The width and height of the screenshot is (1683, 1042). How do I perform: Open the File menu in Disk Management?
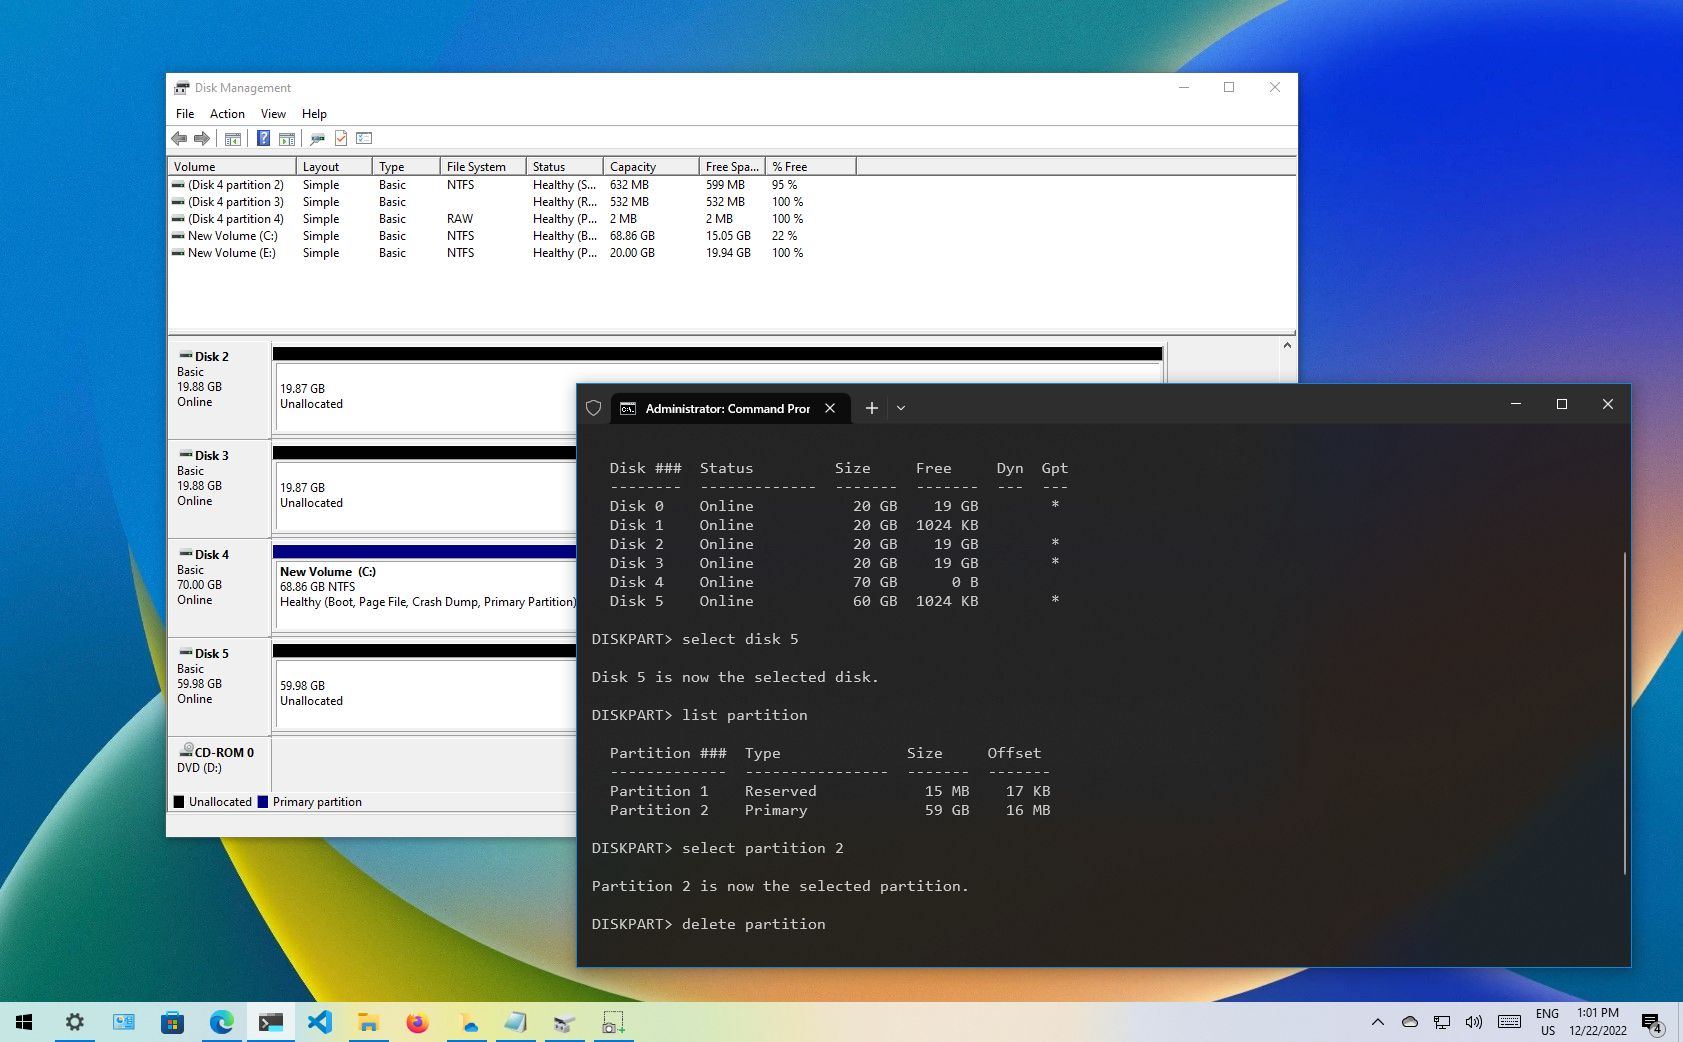click(x=185, y=114)
